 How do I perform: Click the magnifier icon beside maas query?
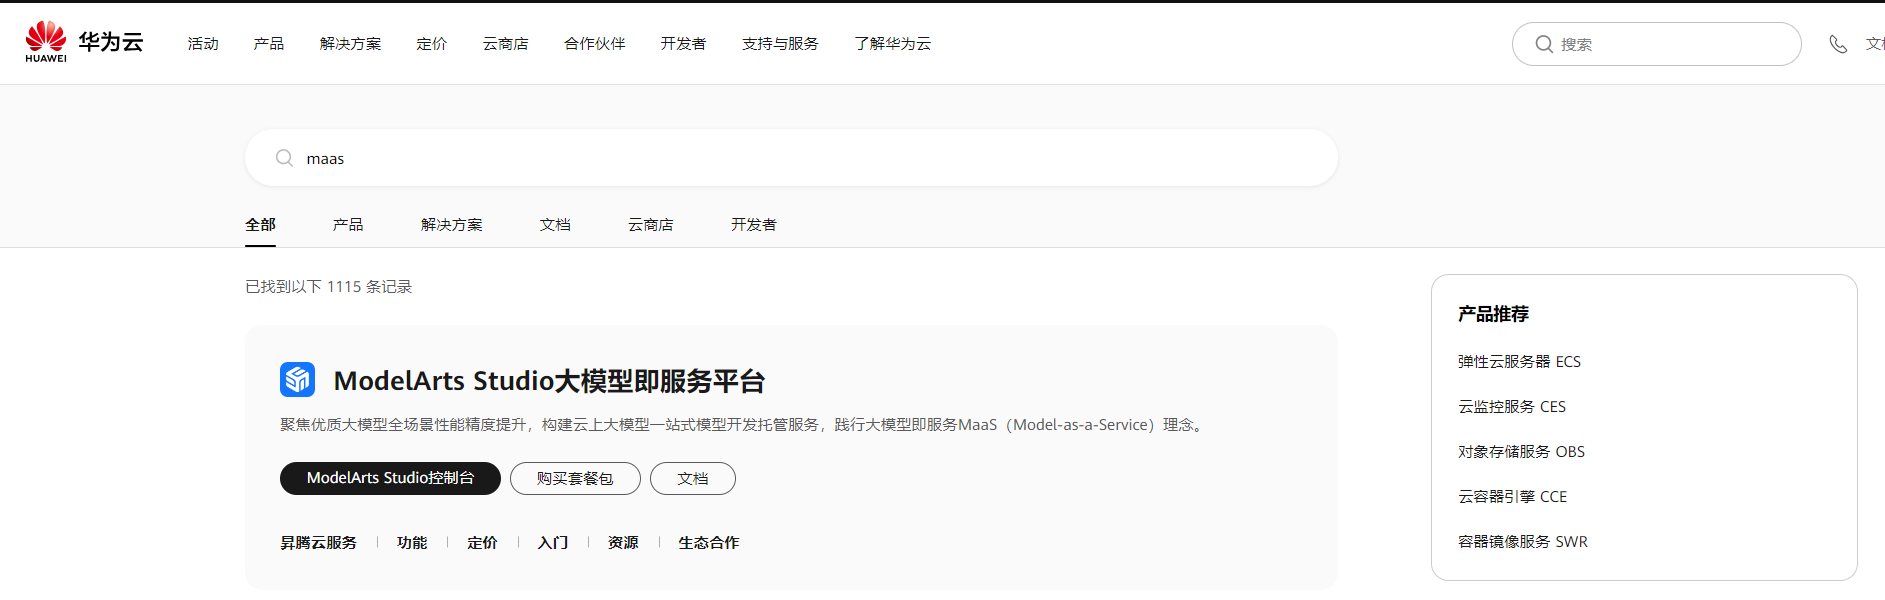click(284, 158)
